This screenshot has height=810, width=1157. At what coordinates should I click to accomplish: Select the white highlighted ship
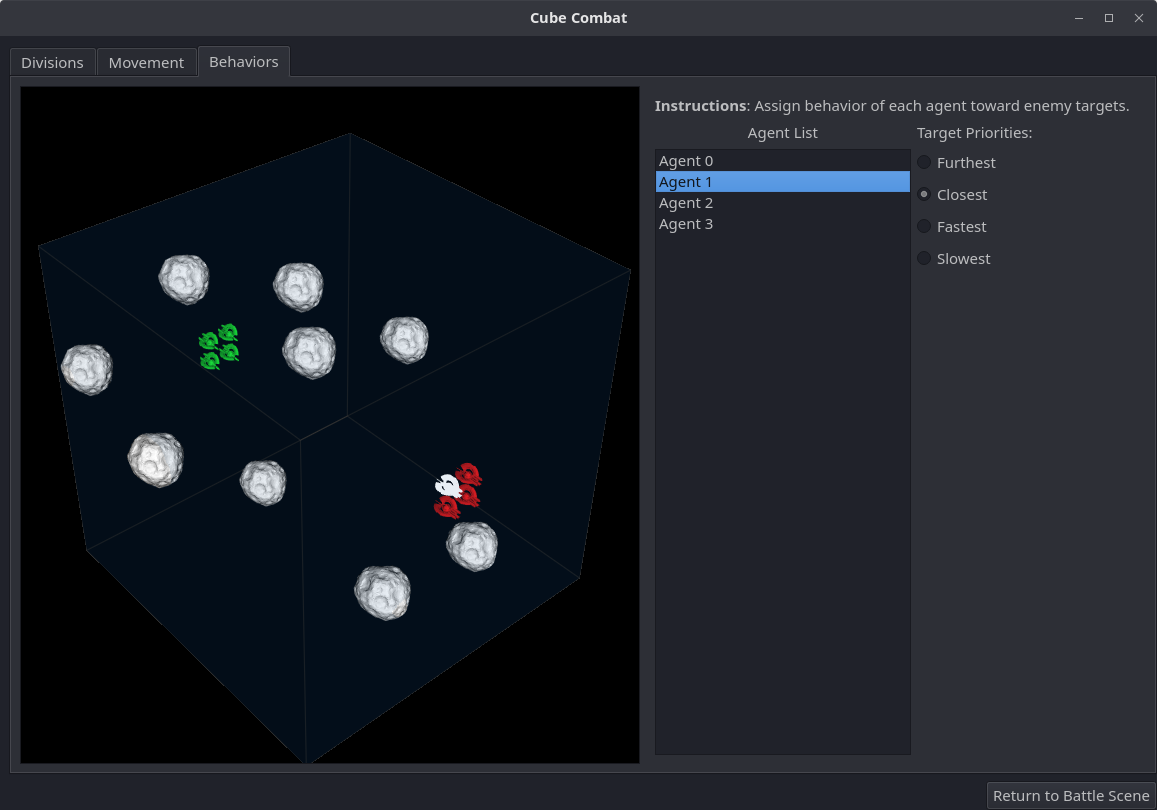pos(447,486)
